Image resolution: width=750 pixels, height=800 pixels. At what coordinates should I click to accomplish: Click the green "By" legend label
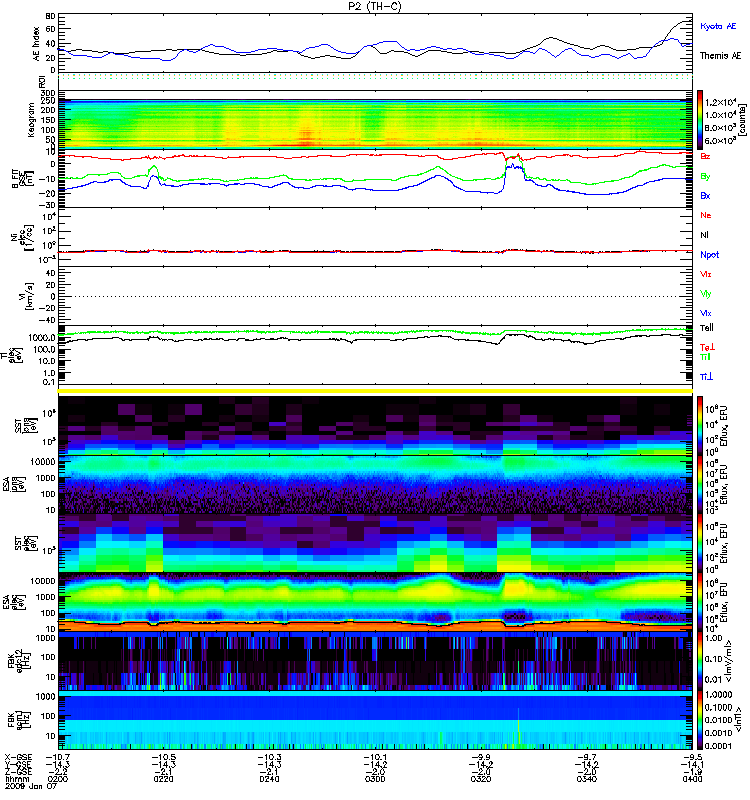coord(705,177)
